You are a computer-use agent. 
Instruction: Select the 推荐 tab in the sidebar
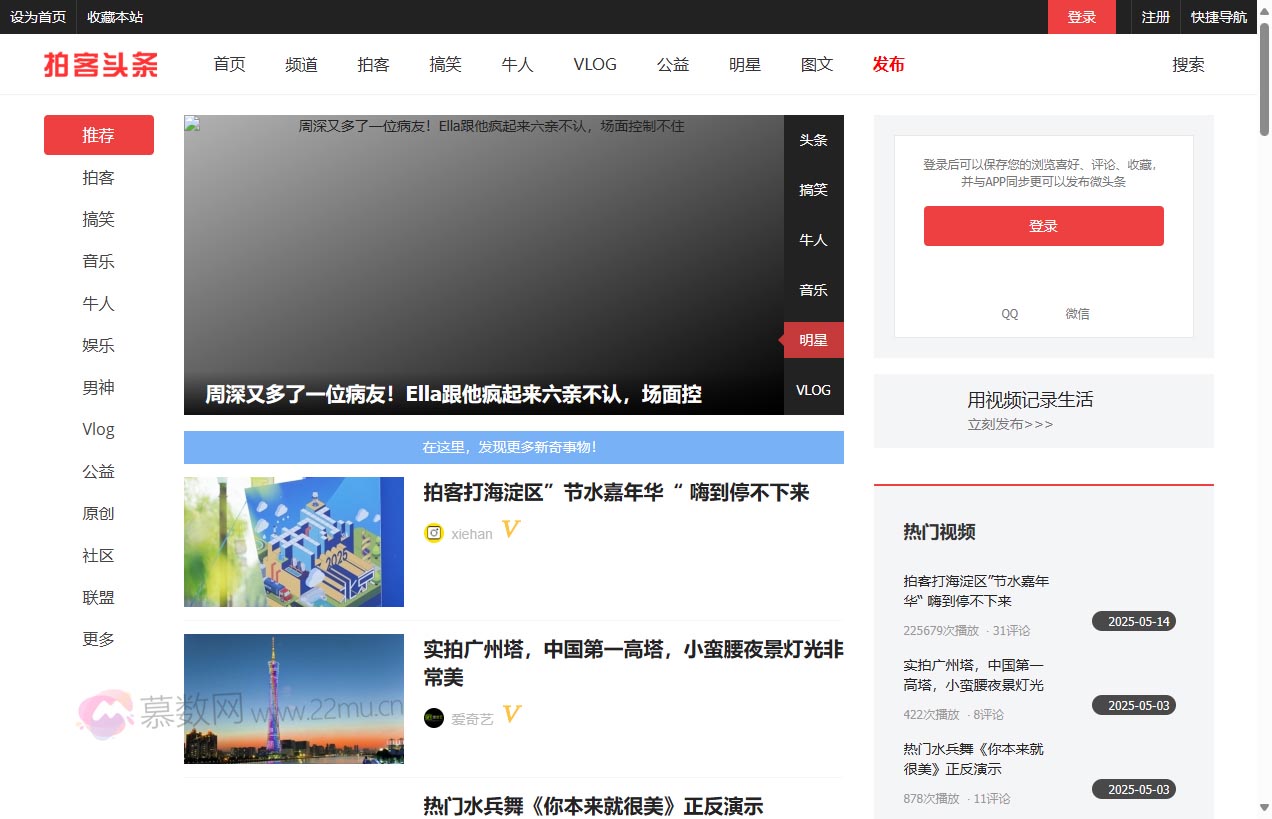coord(98,135)
